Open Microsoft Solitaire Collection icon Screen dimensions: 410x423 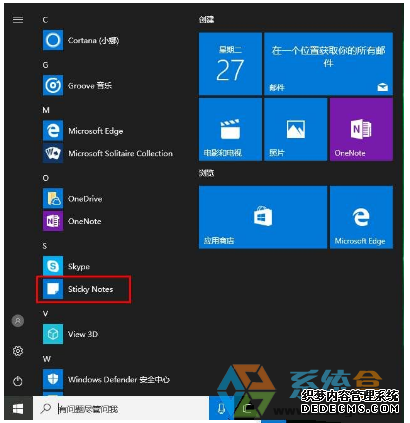(x=53, y=153)
